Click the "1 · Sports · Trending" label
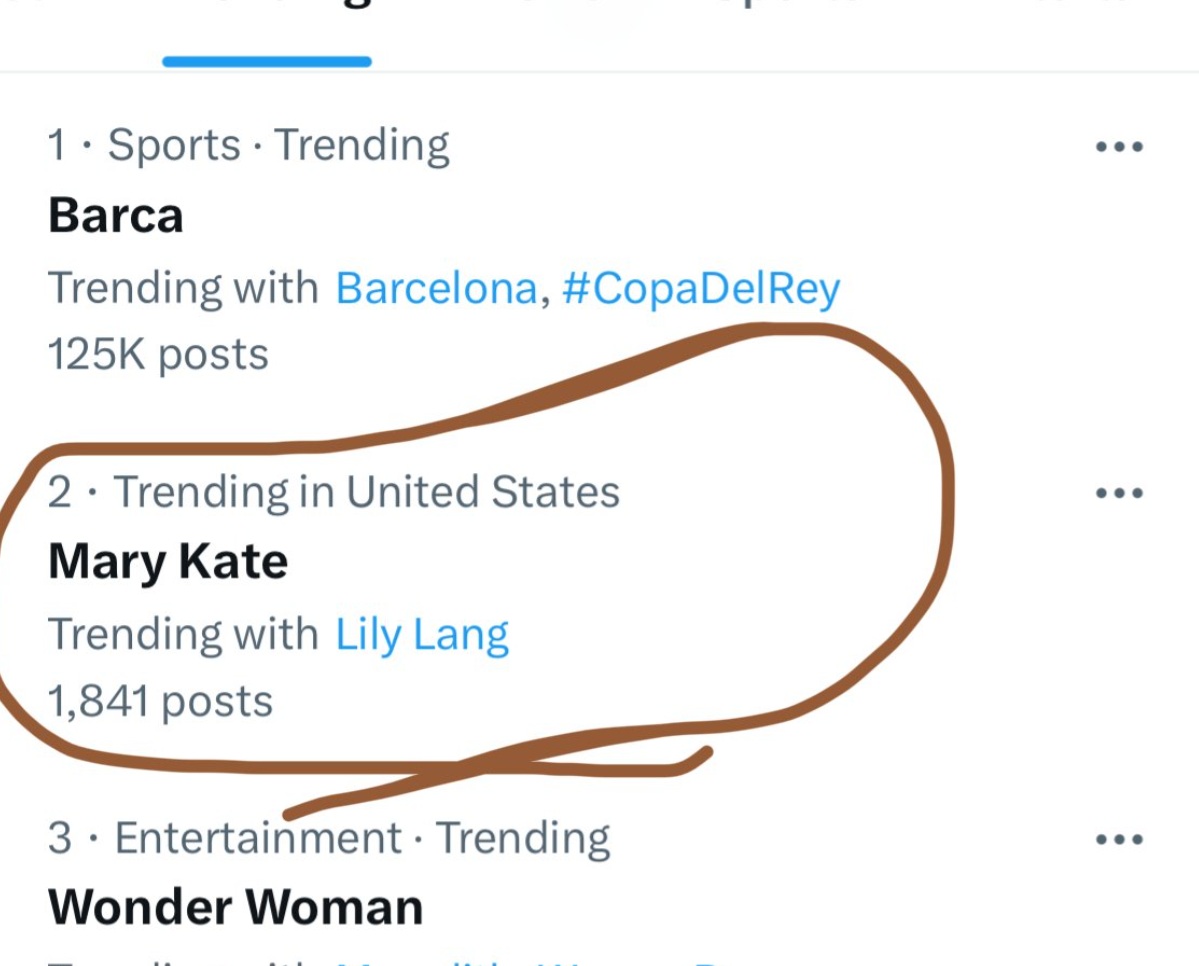Screen dimensions: 1199x966 click(x=249, y=146)
